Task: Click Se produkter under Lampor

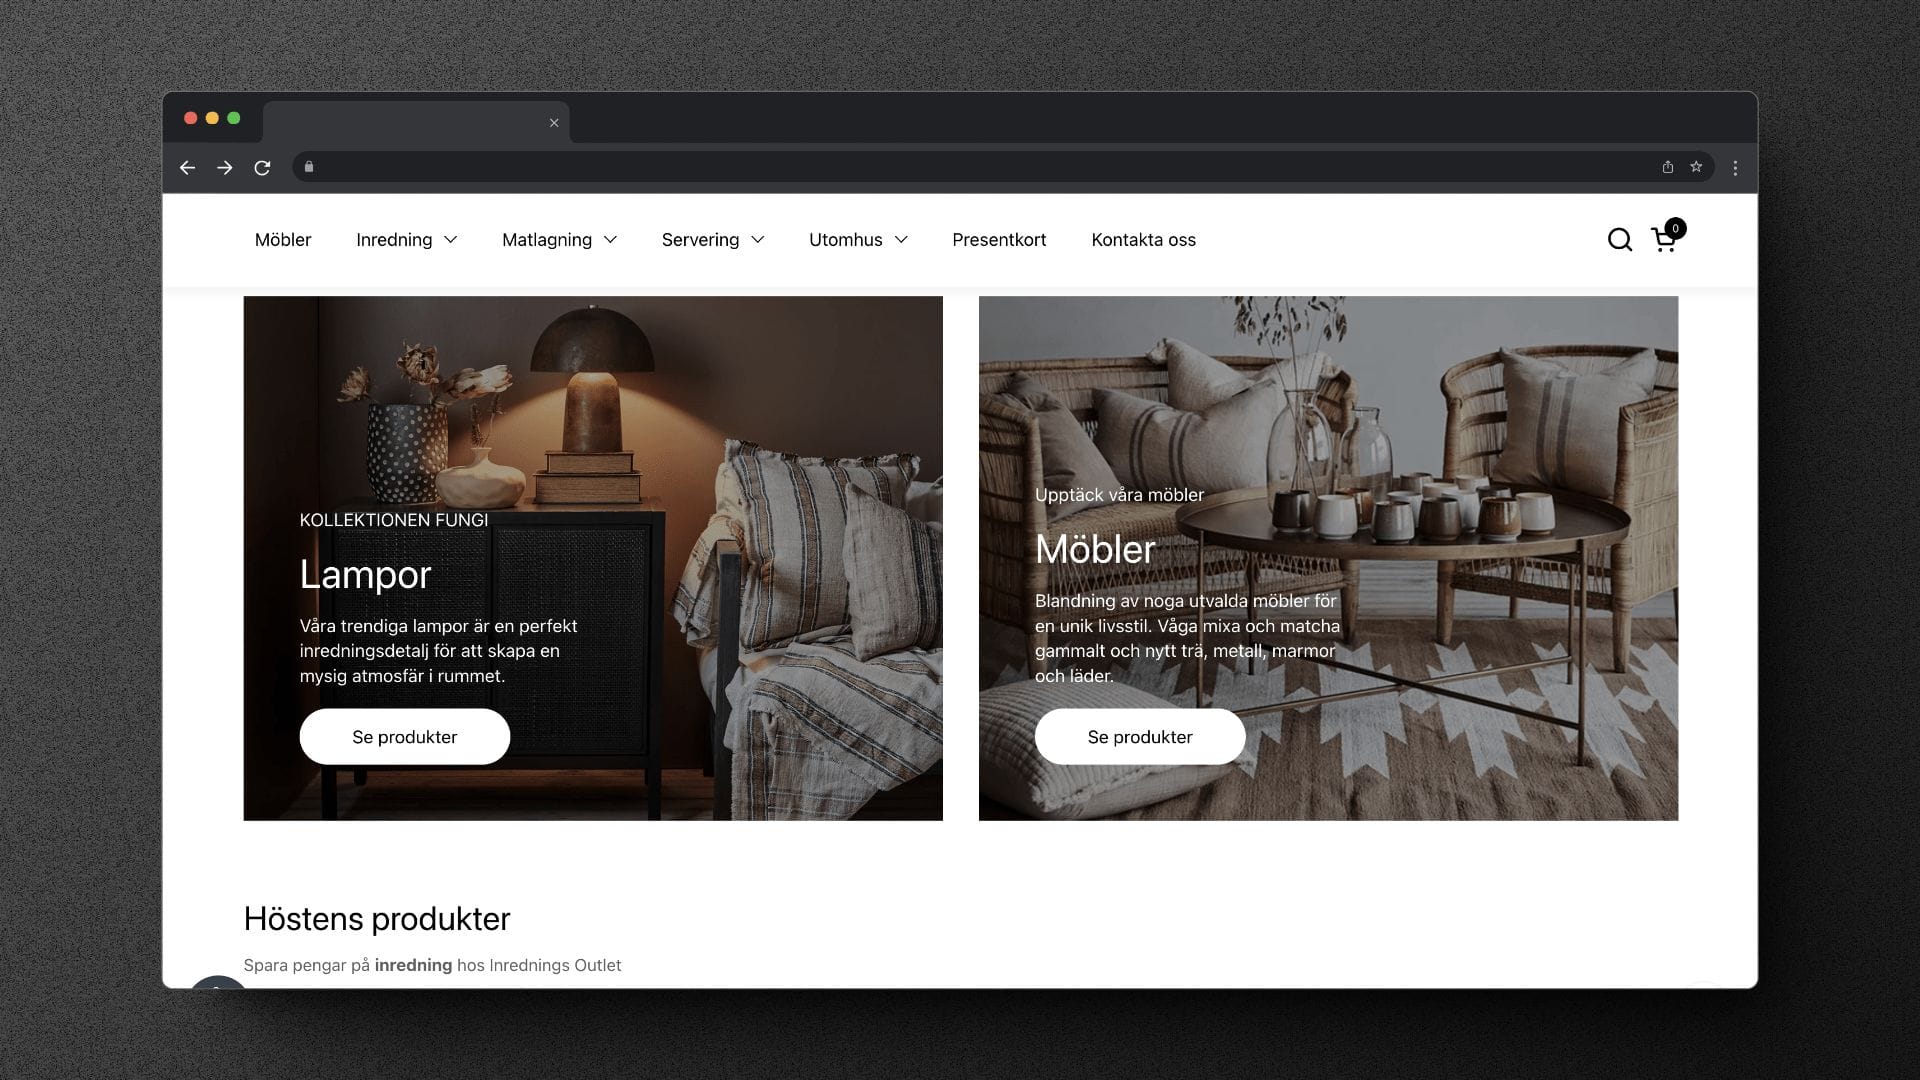Action: pos(404,737)
